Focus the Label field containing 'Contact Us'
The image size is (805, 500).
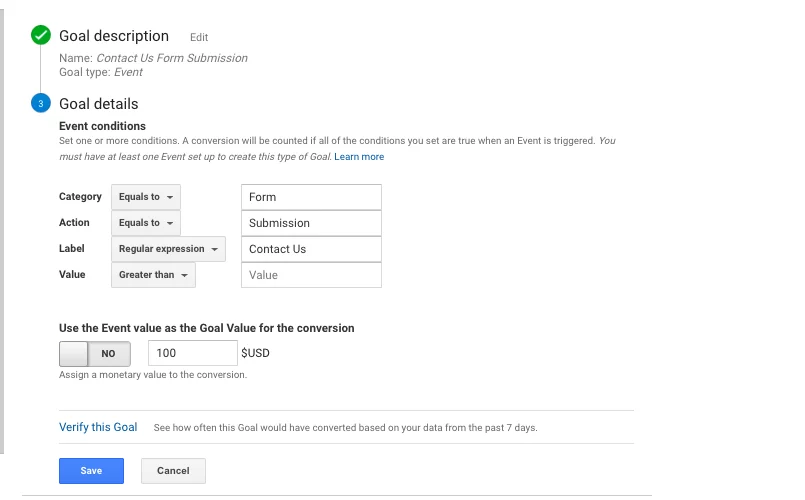point(311,249)
